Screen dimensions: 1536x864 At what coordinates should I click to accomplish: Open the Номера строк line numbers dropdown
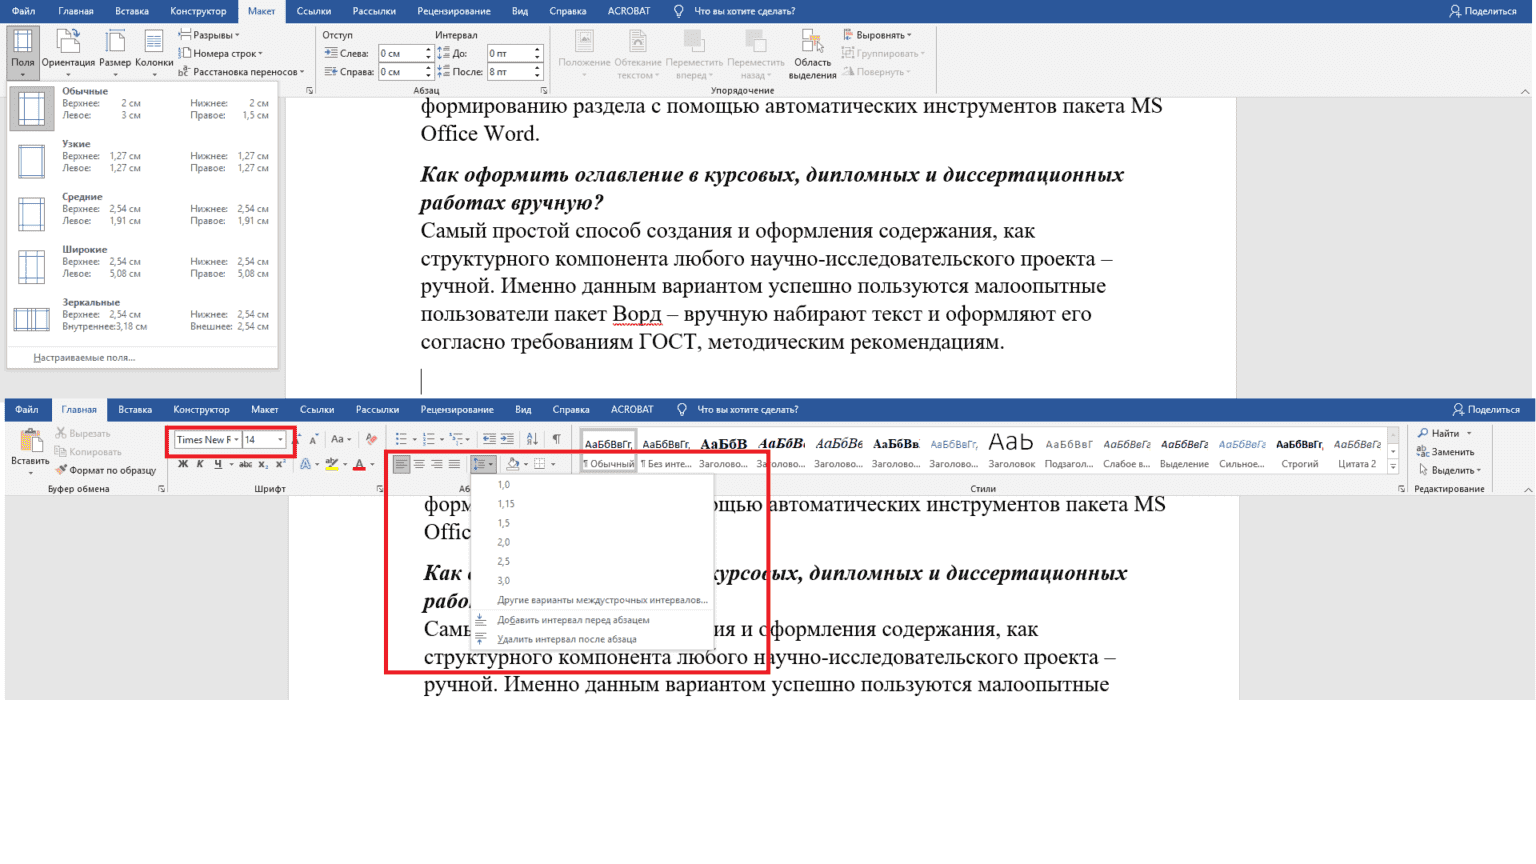point(221,54)
